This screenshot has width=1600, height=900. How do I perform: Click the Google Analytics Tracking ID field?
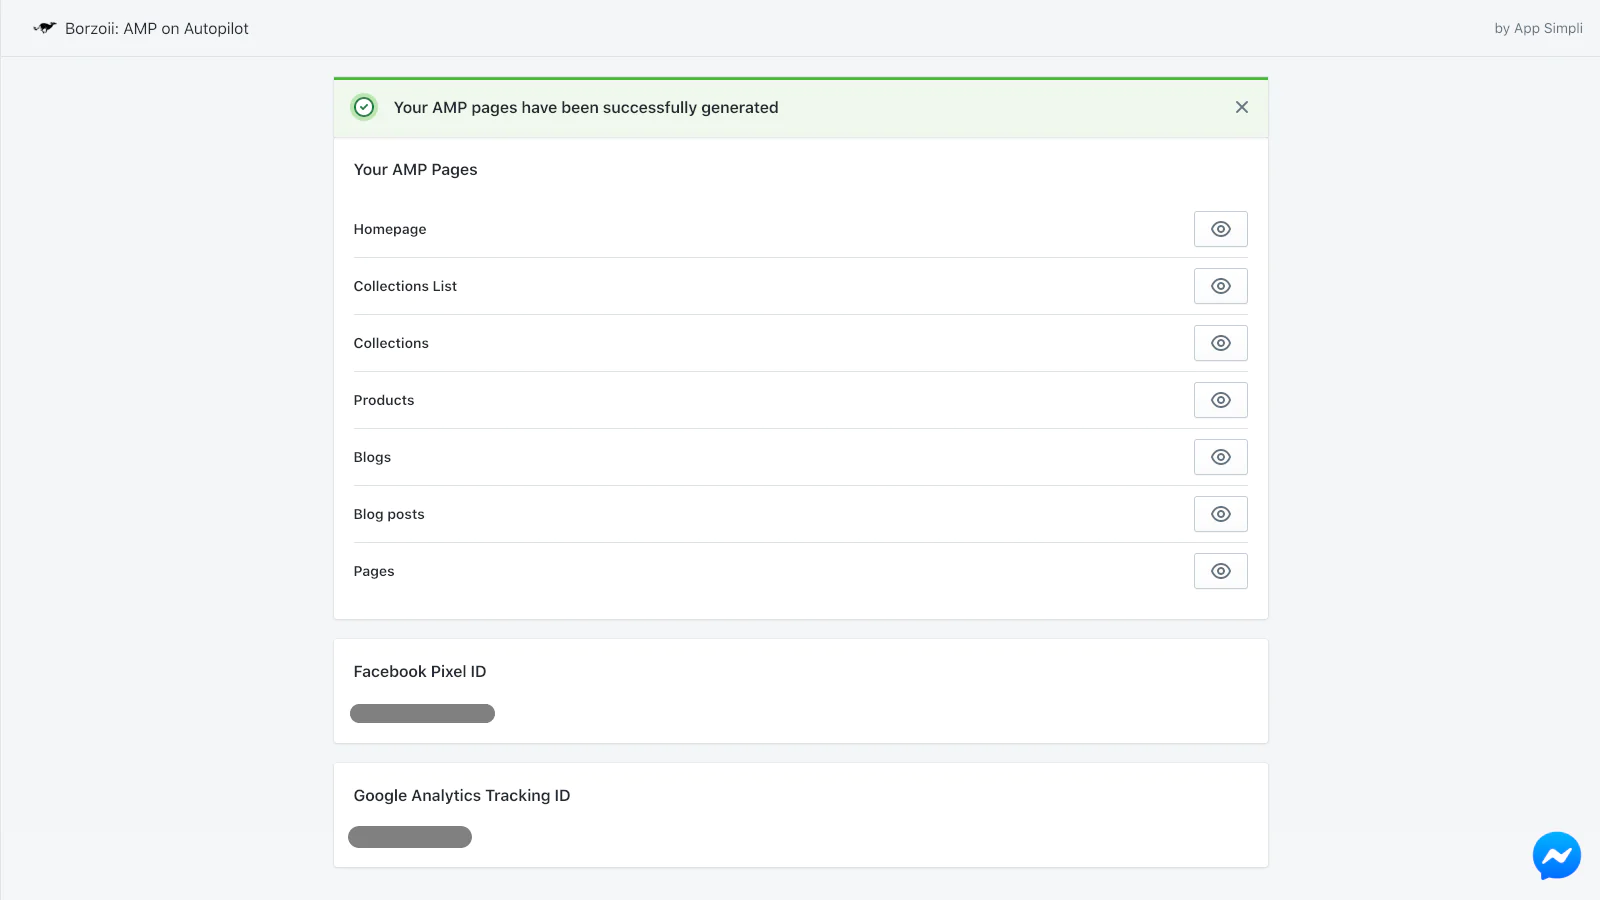coord(410,837)
